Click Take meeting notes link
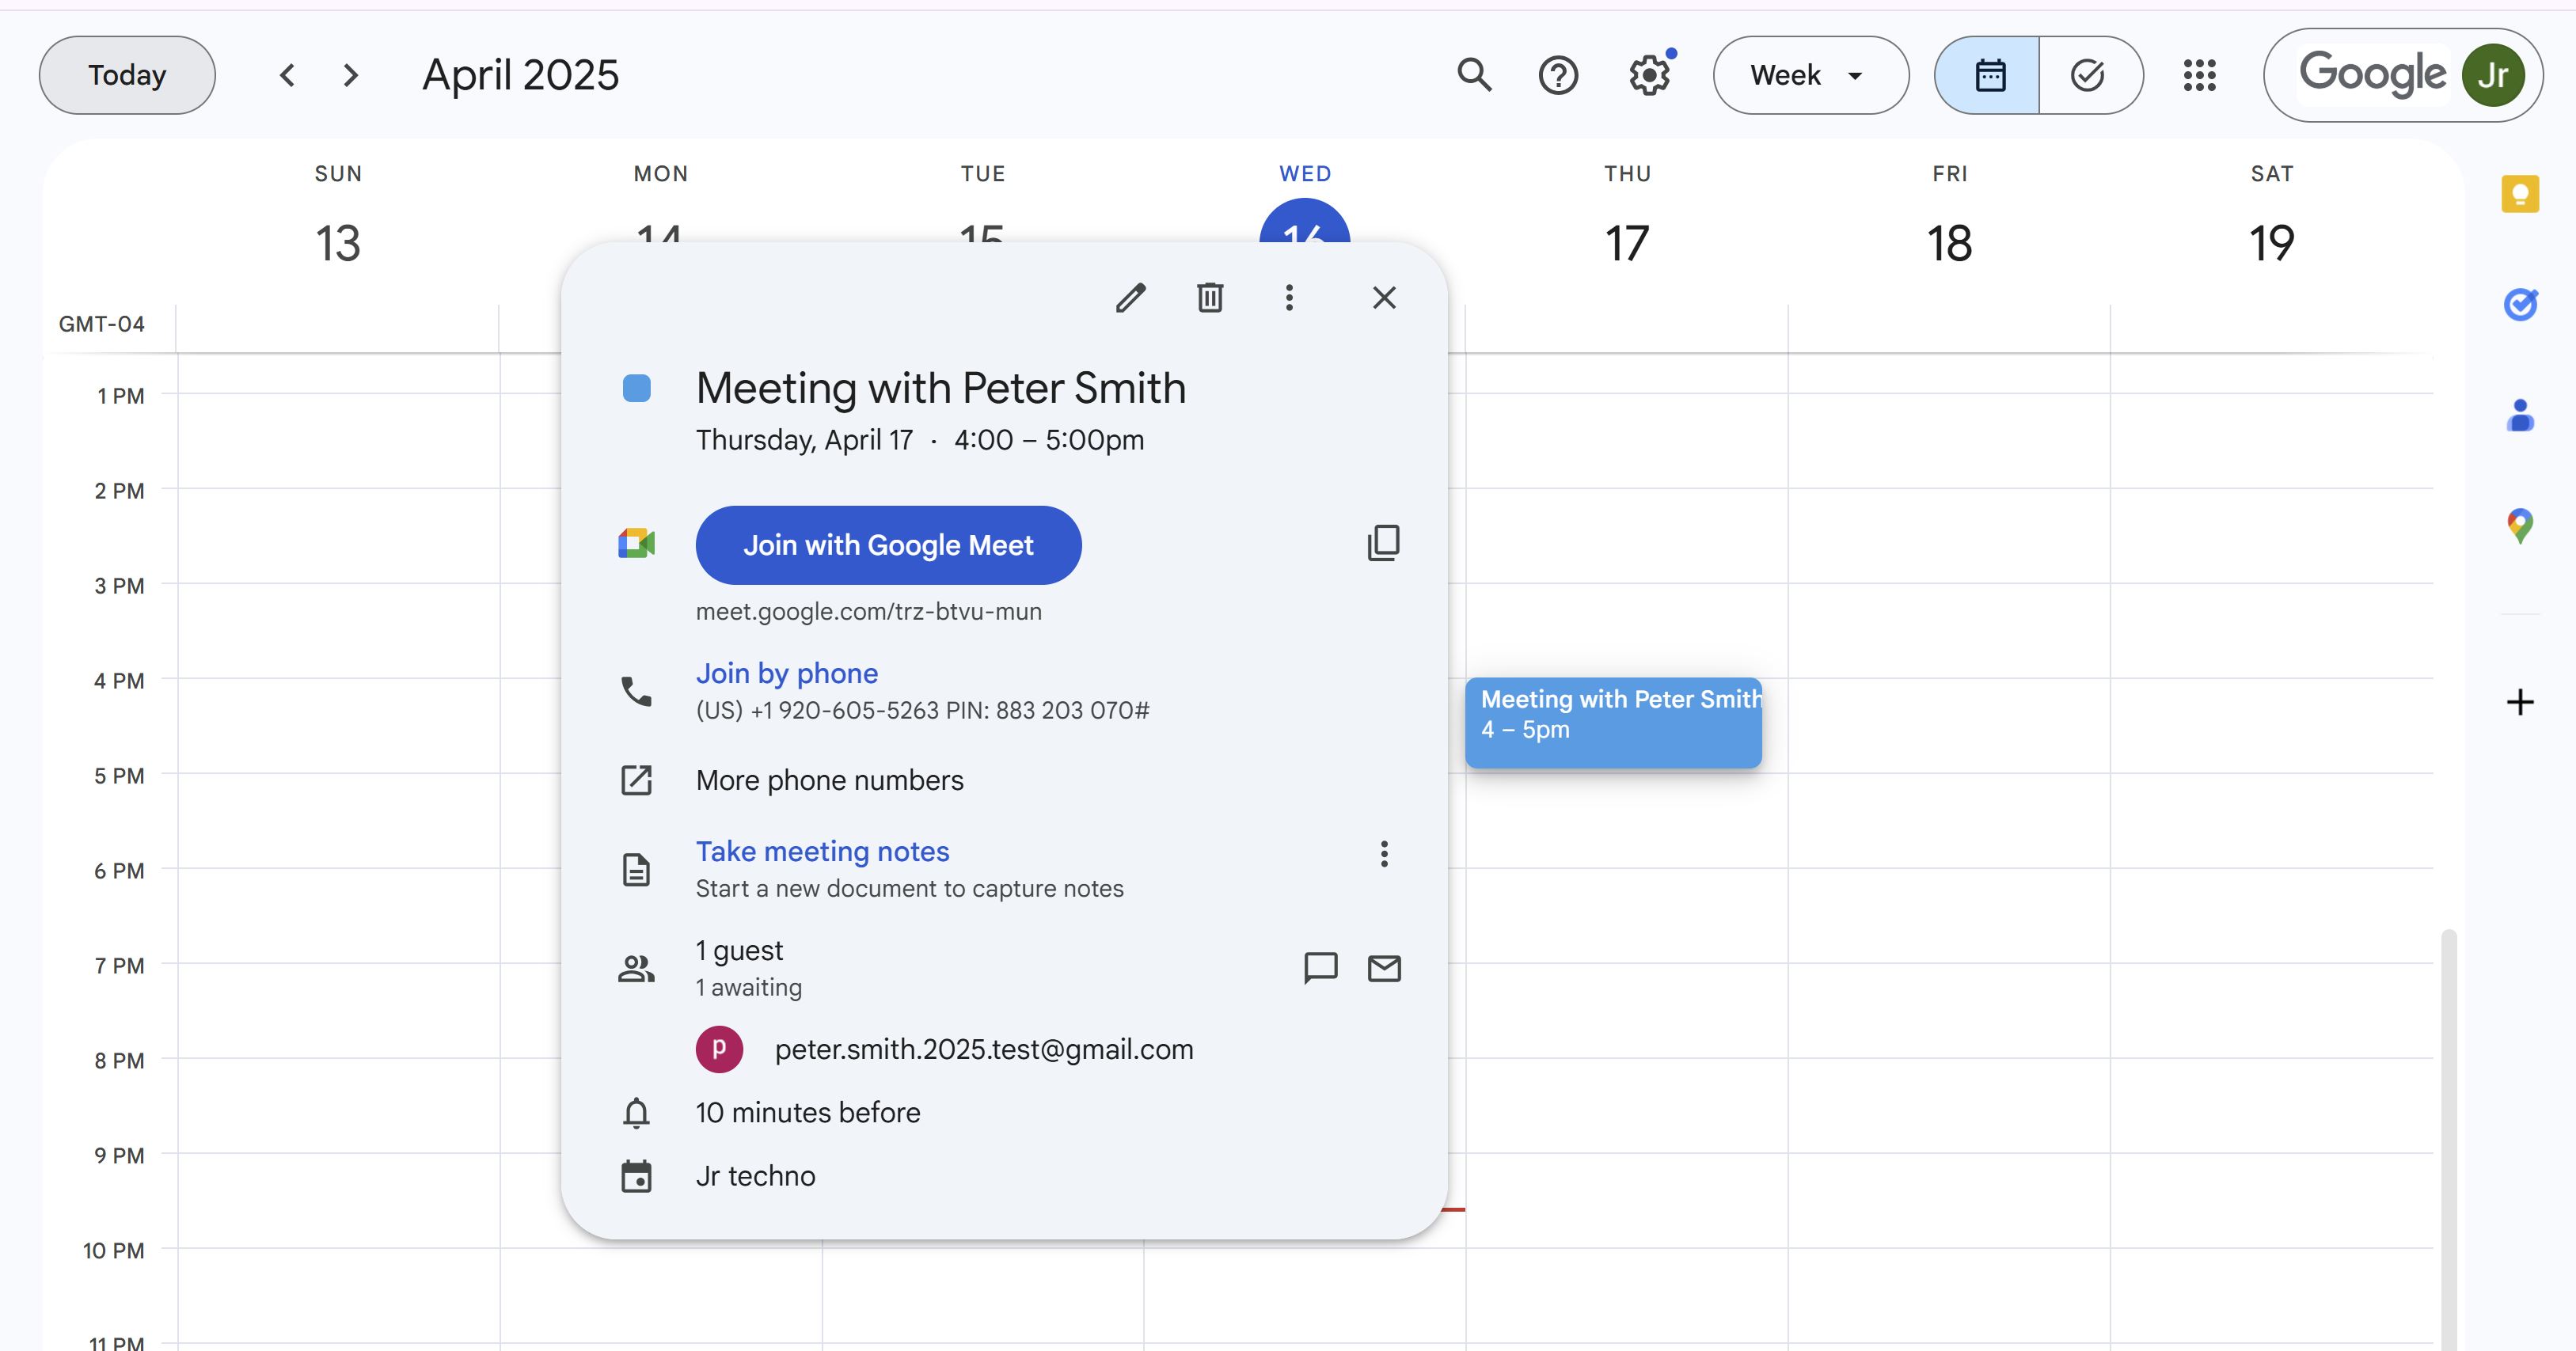The width and height of the screenshot is (2576, 1351). pyautogui.click(x=822, y=851)
